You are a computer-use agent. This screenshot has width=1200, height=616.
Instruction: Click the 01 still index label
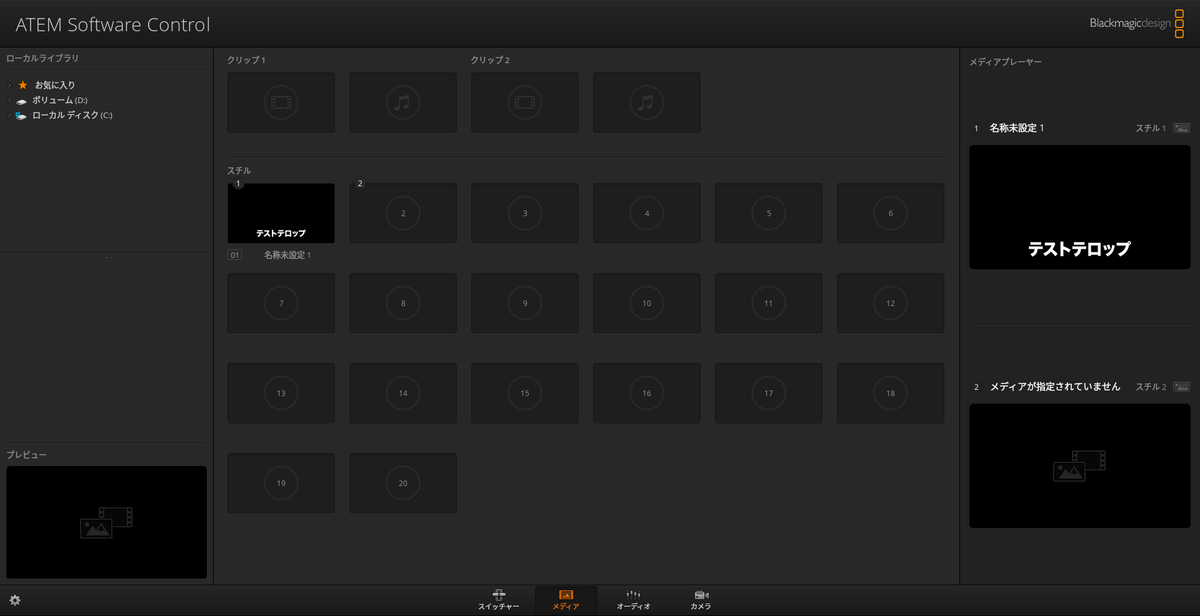click(235, 256)
